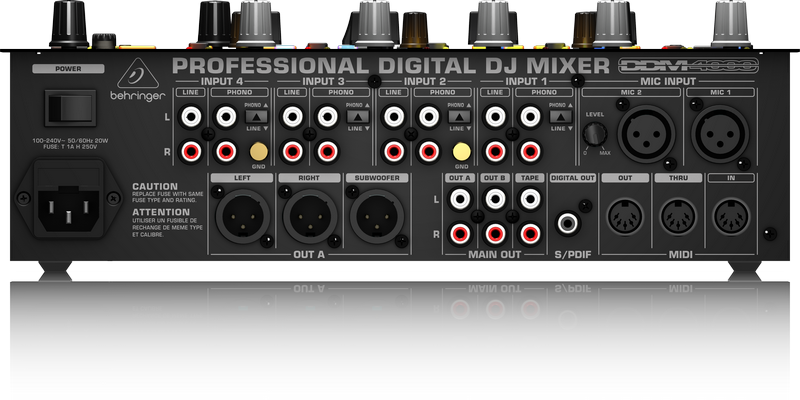Image resolution: width=800 pixels, height=400 pixels.
Task: Select the MIC 1 XLR connector
Action: pos(720,134)
